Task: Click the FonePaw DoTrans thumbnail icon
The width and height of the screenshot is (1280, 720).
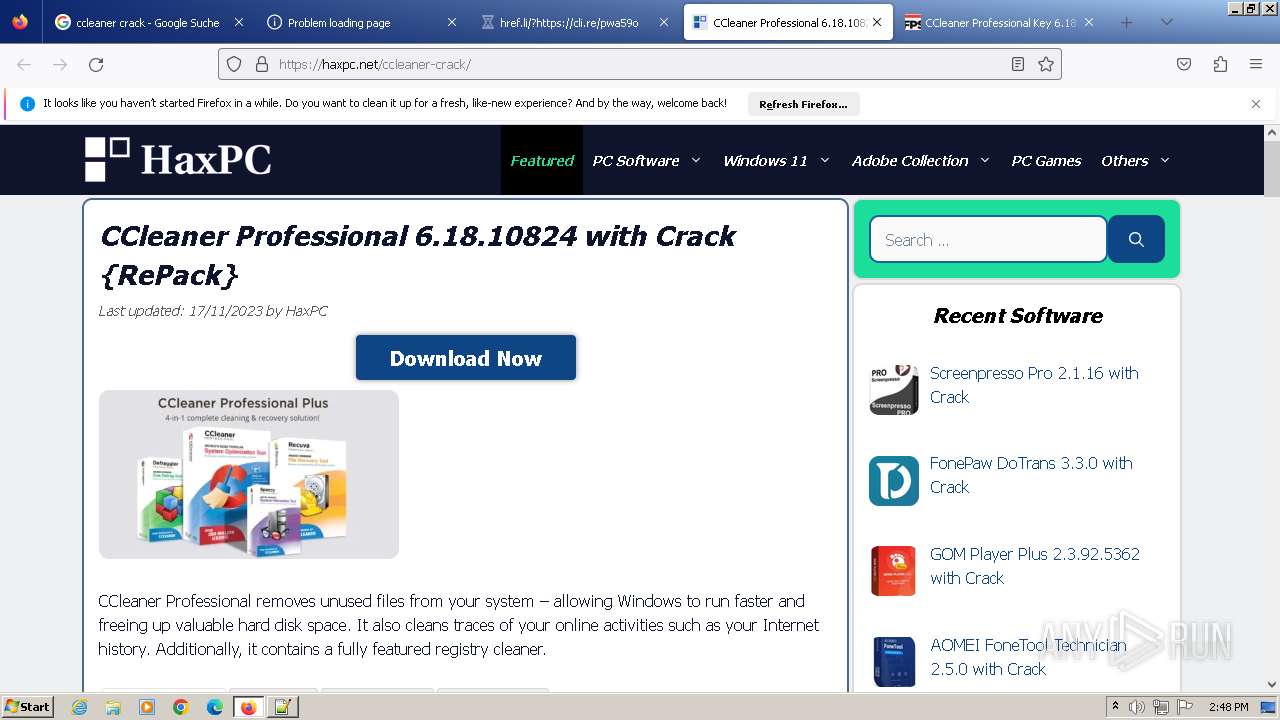Action: pos(893,480)
